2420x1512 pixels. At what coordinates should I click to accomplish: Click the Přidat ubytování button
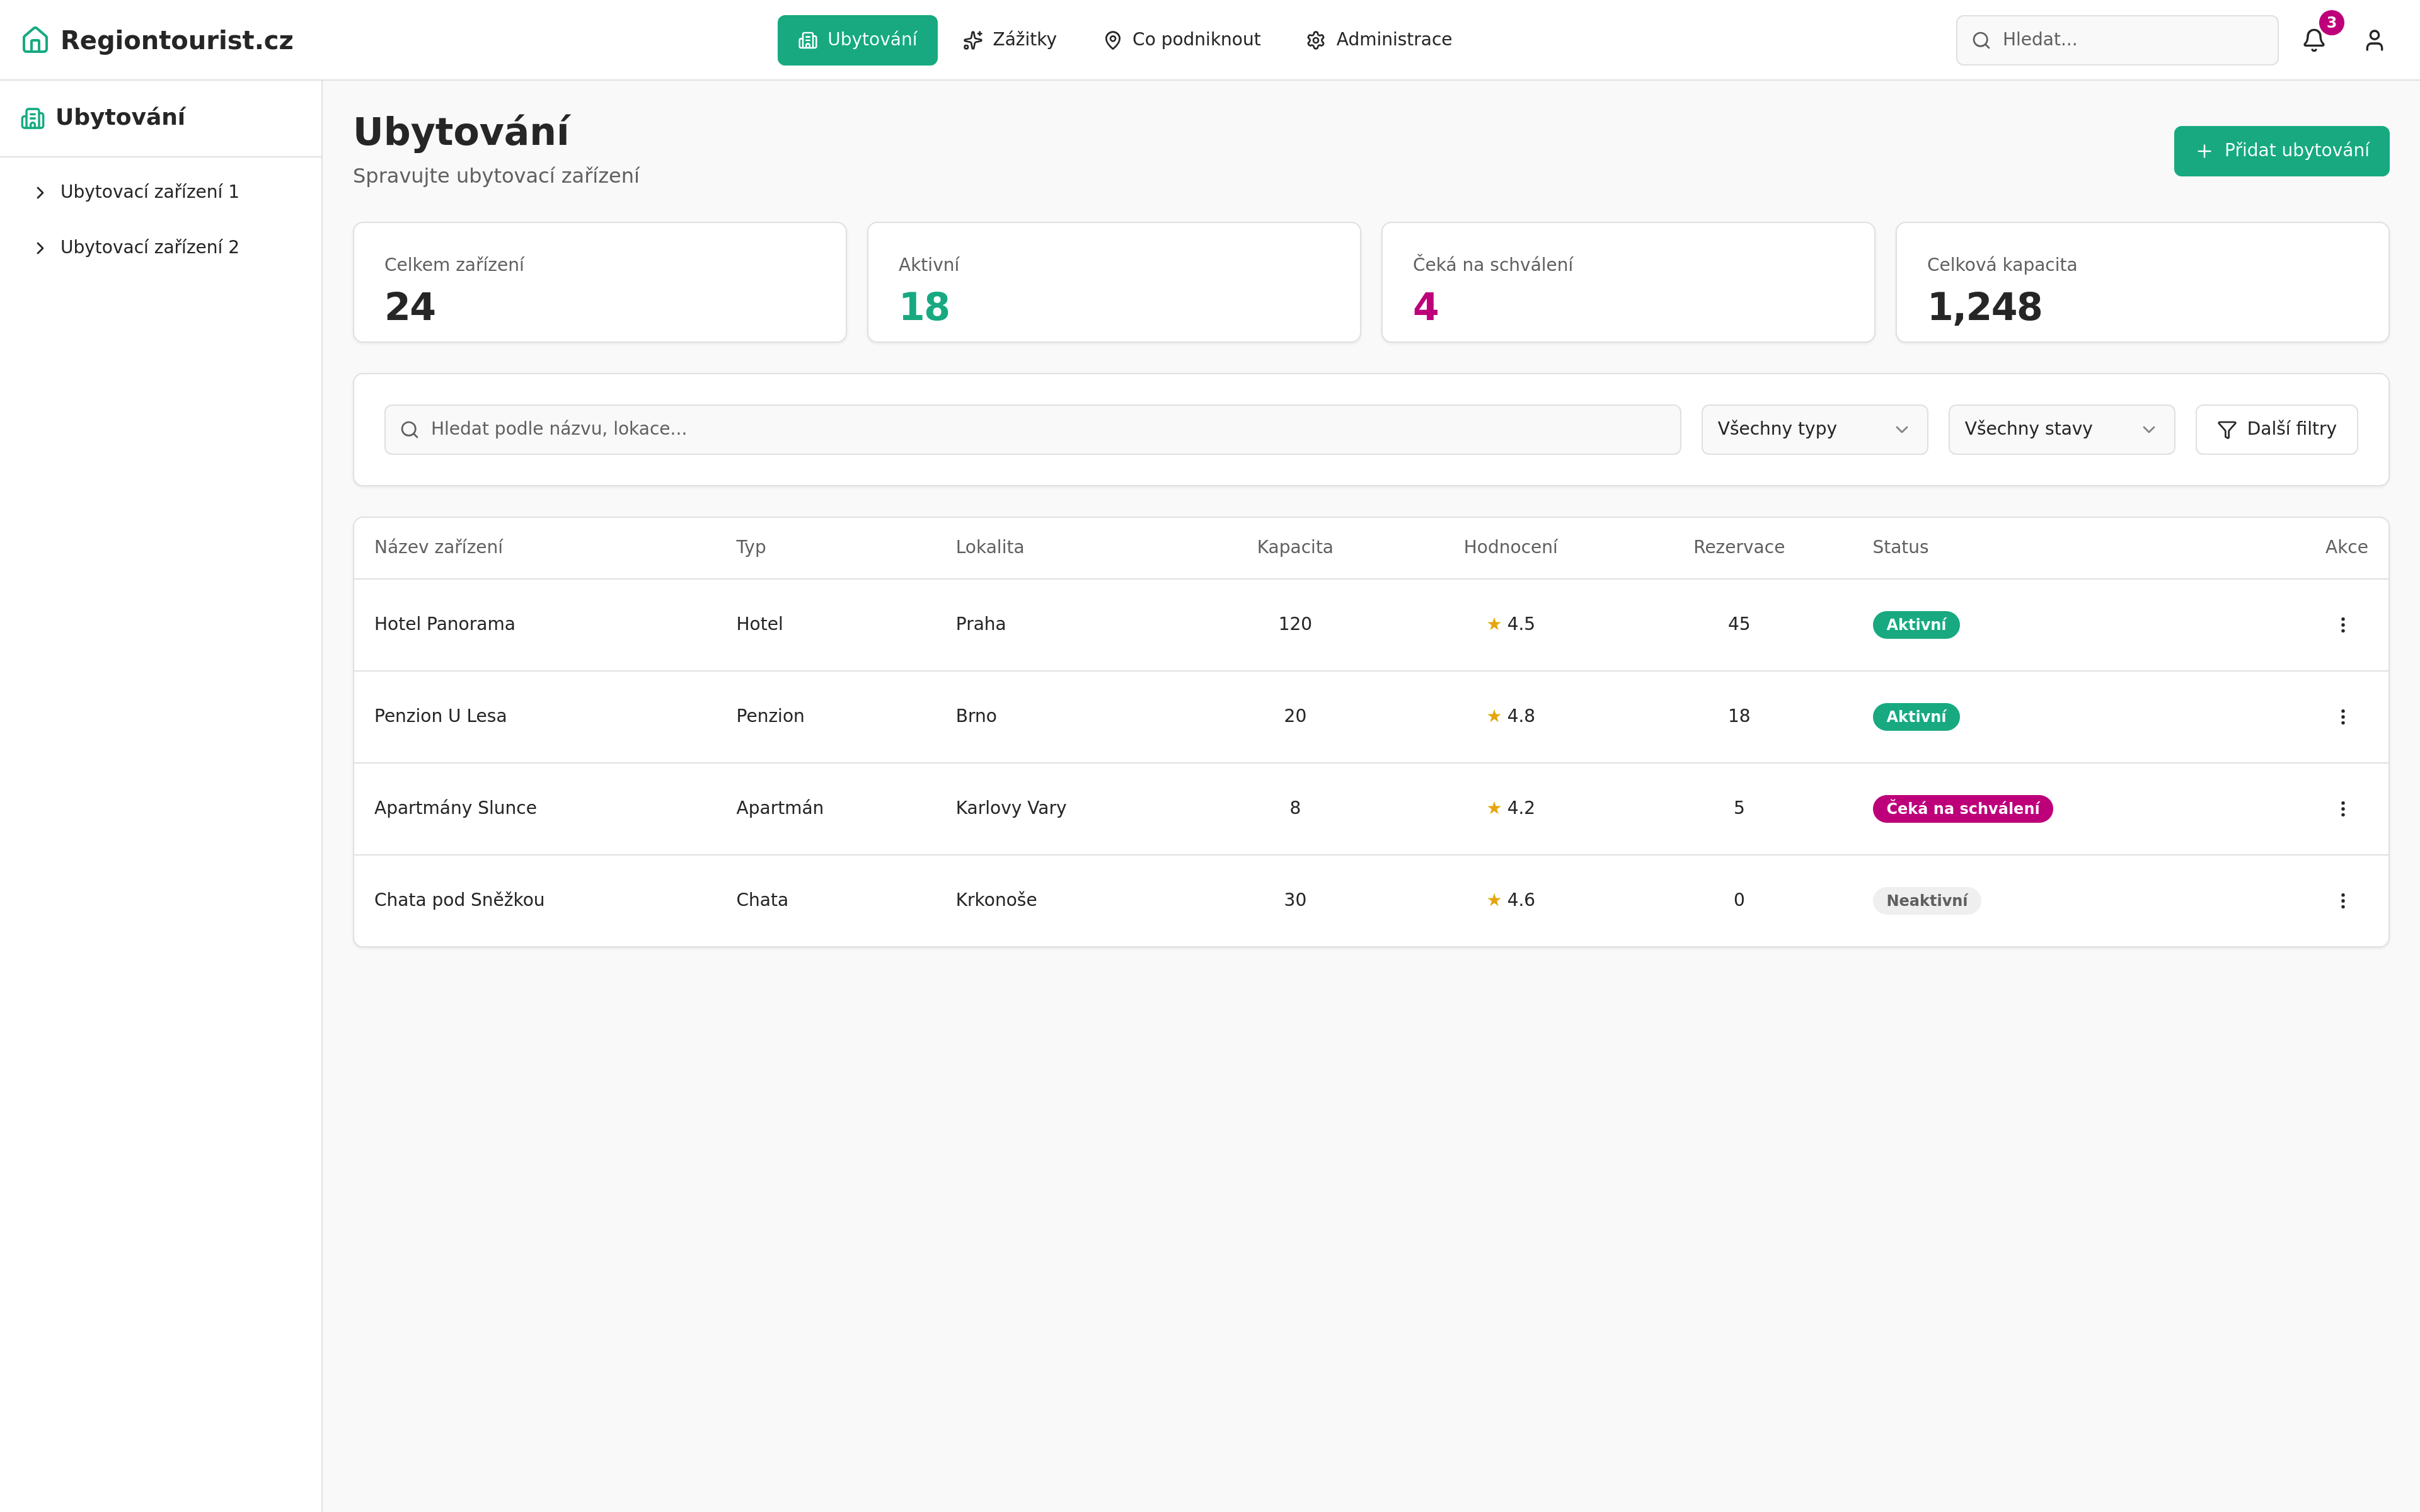click(2280, 151)
